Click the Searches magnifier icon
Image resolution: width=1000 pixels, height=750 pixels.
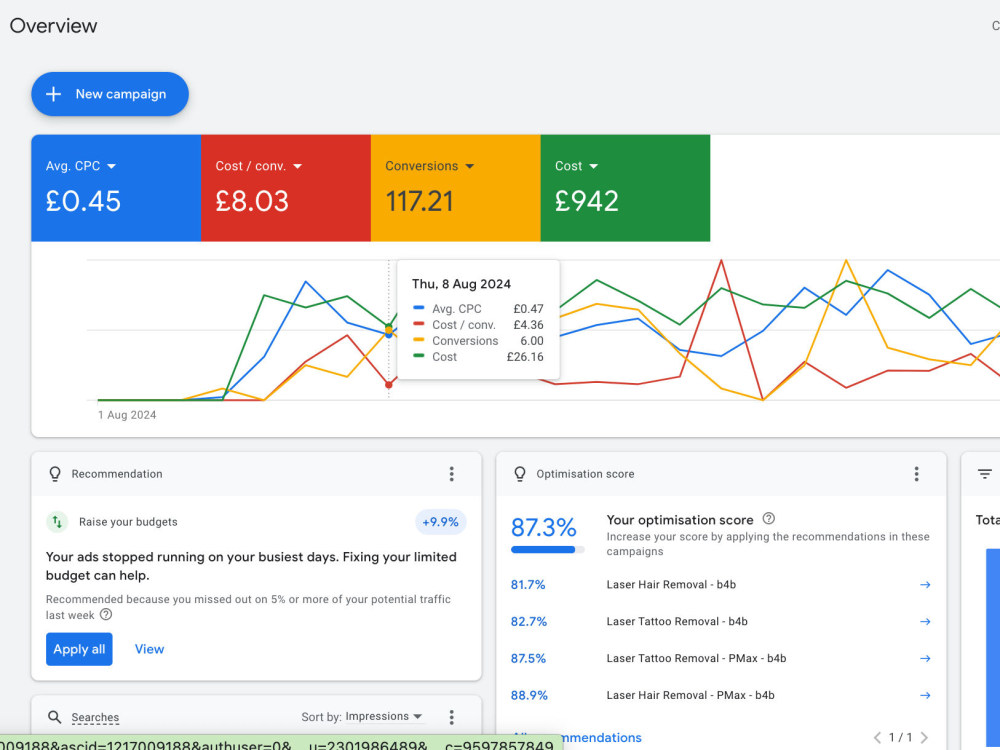point(55,717)
